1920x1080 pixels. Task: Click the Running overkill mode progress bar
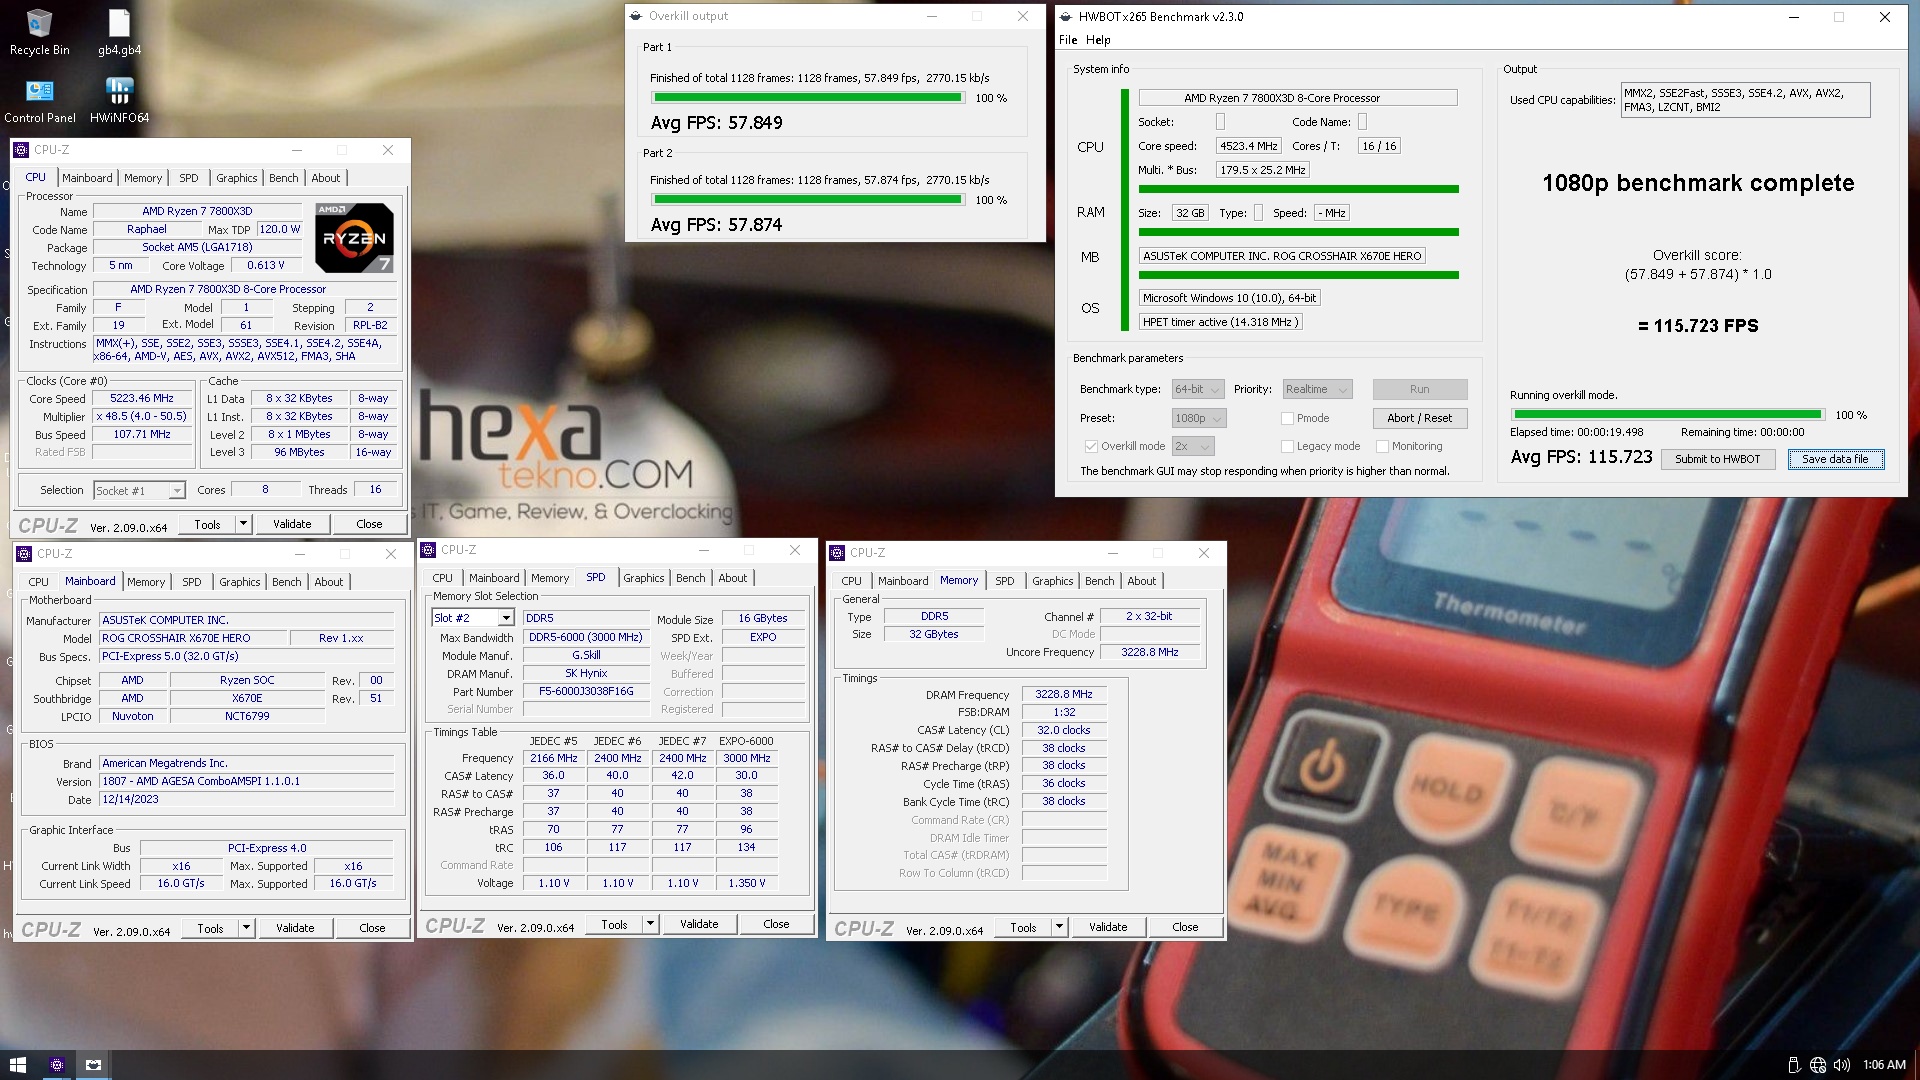tap(1668, 415)
